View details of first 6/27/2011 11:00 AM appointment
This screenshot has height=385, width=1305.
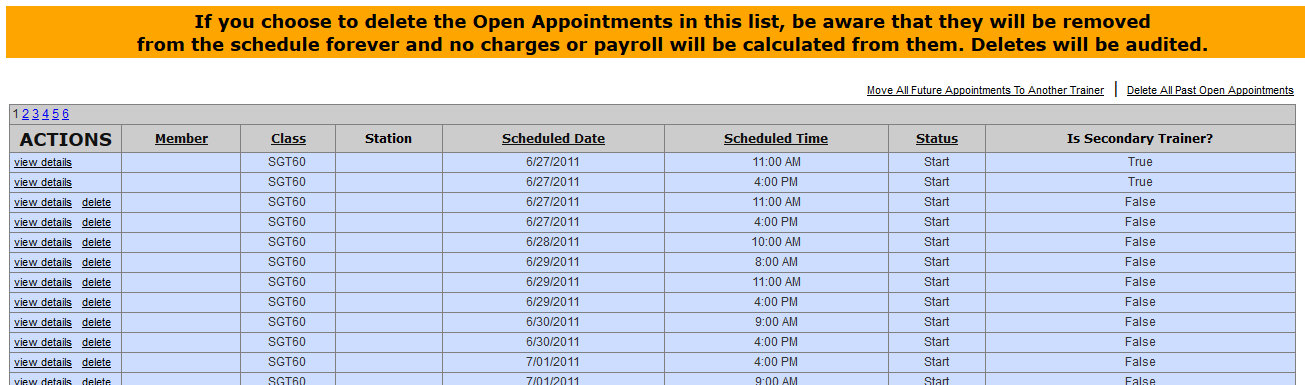(43, 162)
